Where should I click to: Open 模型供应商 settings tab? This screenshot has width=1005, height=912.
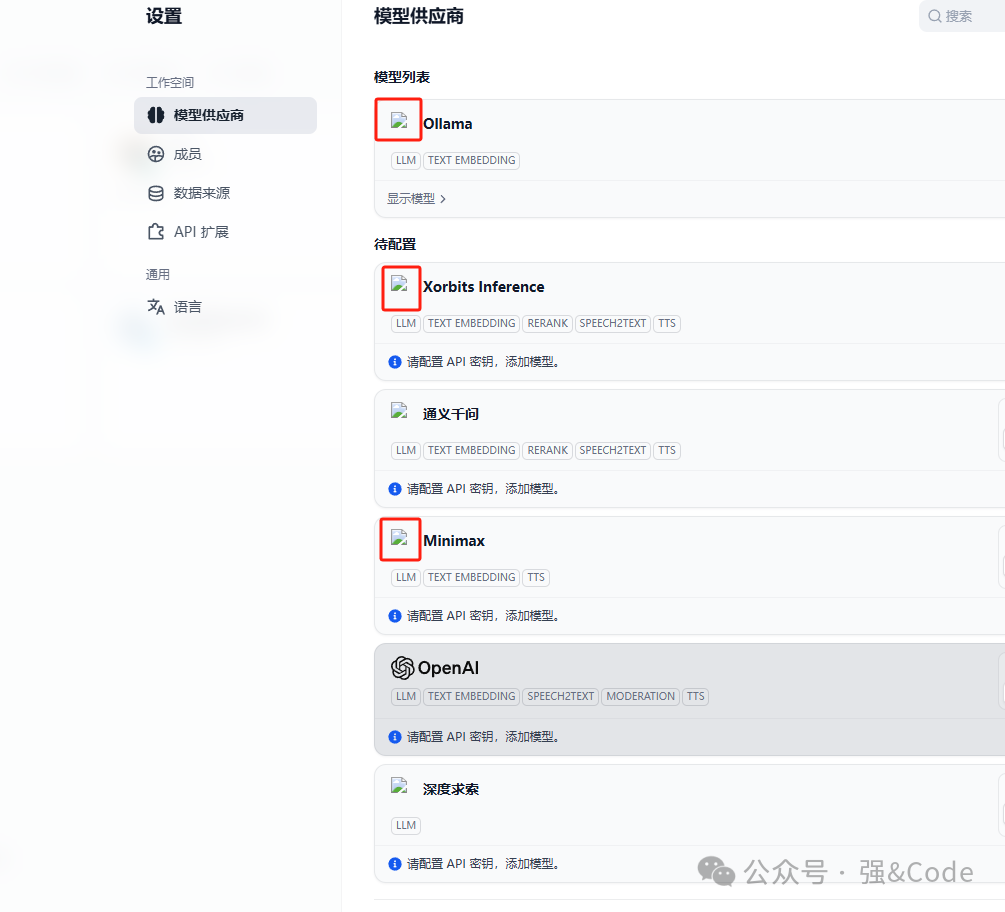pos(225,115)
